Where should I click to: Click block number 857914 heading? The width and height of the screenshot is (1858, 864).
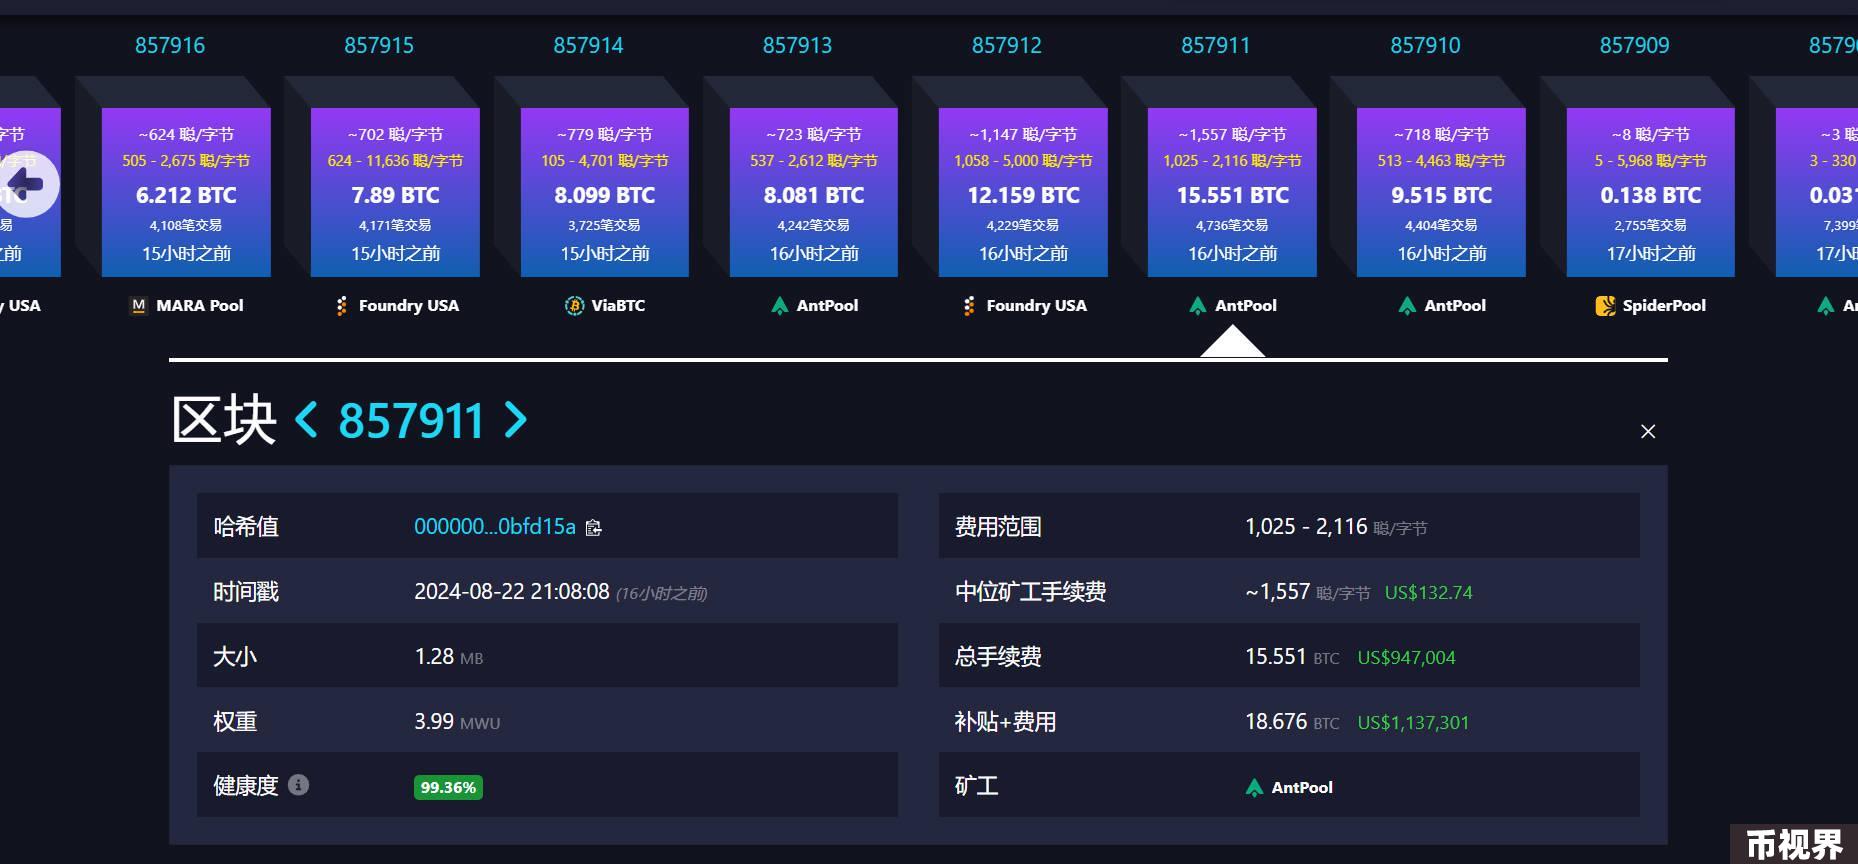click(588, 45)
